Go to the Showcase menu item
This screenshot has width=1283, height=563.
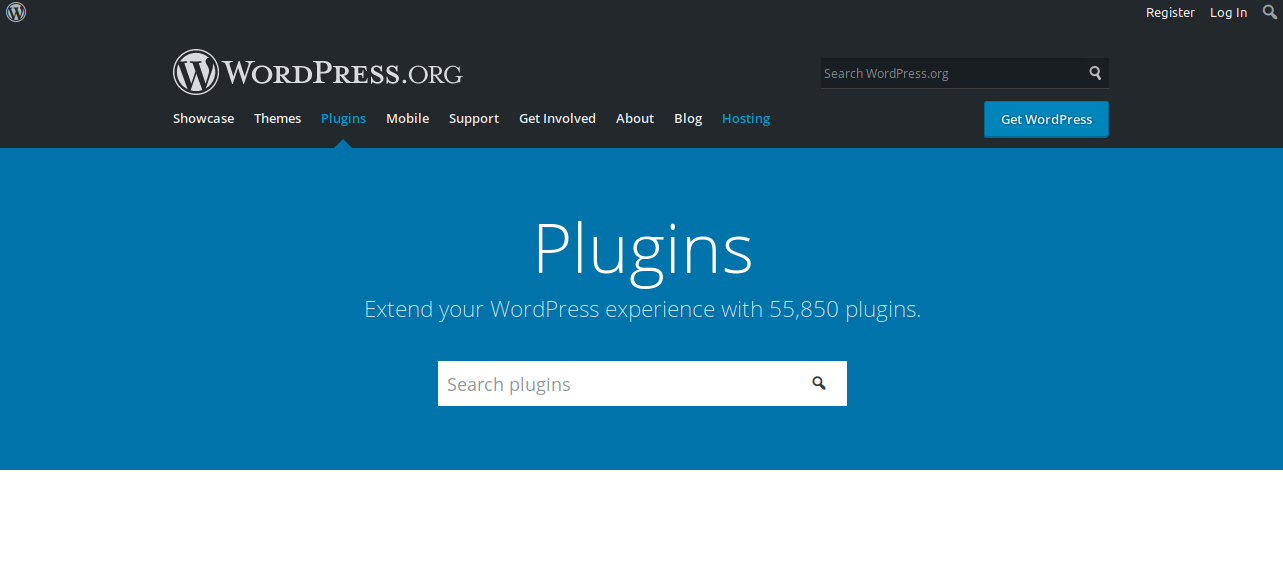(x=203, y=118)
